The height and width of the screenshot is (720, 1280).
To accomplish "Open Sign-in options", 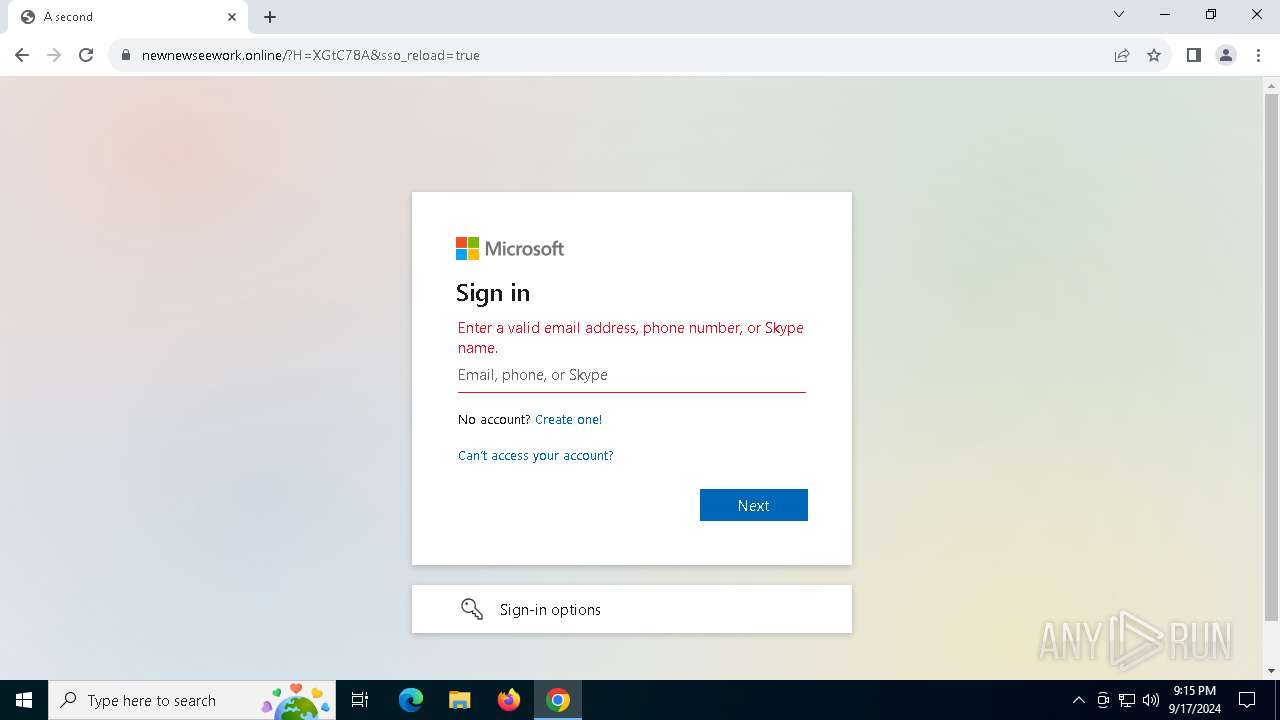I will pos(632,609).
